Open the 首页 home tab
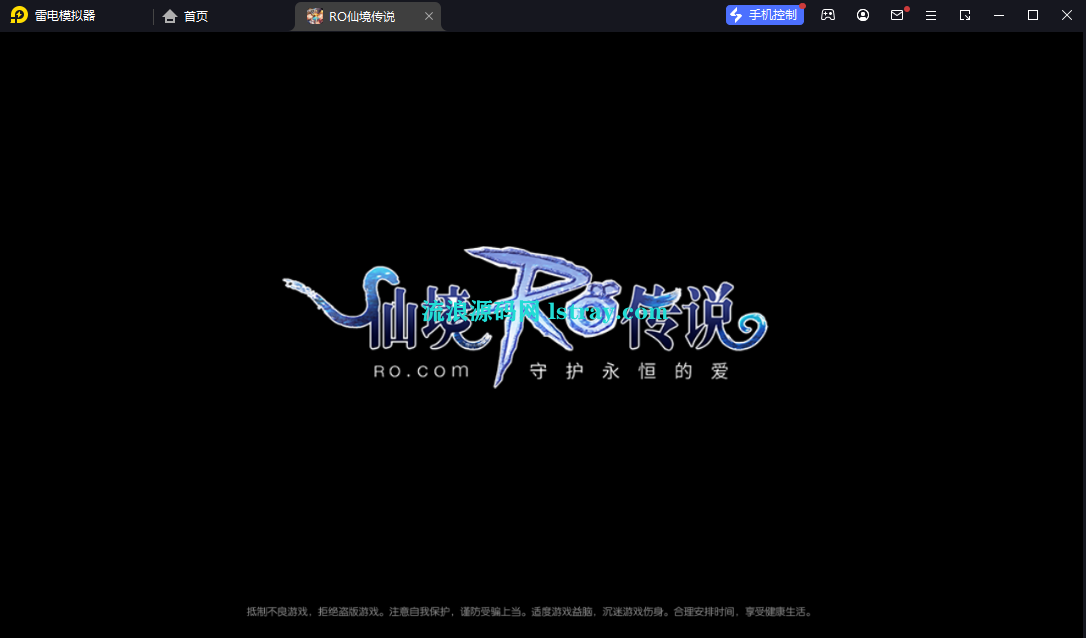 click(185, 16)
